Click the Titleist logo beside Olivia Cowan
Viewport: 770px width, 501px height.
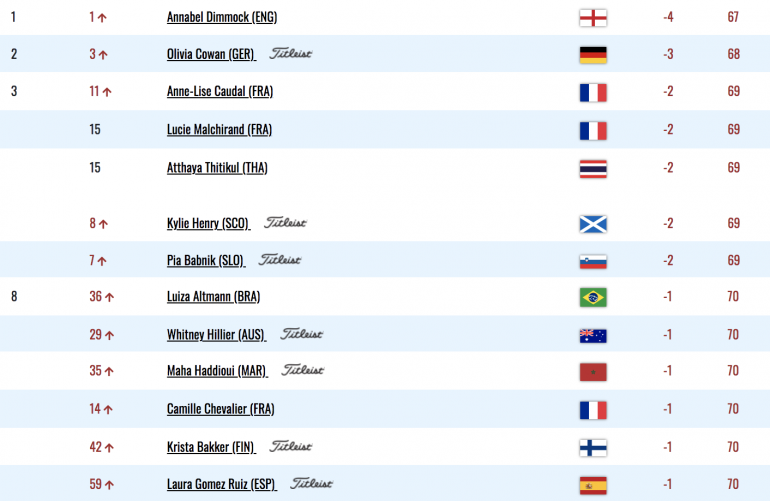tap(291, 53)
